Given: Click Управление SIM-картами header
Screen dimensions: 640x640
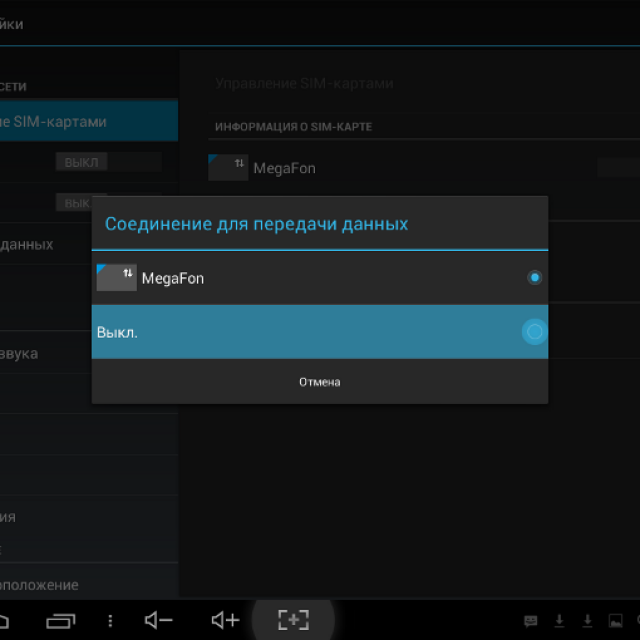Looking at the screenshot, I should click(304, 83).
